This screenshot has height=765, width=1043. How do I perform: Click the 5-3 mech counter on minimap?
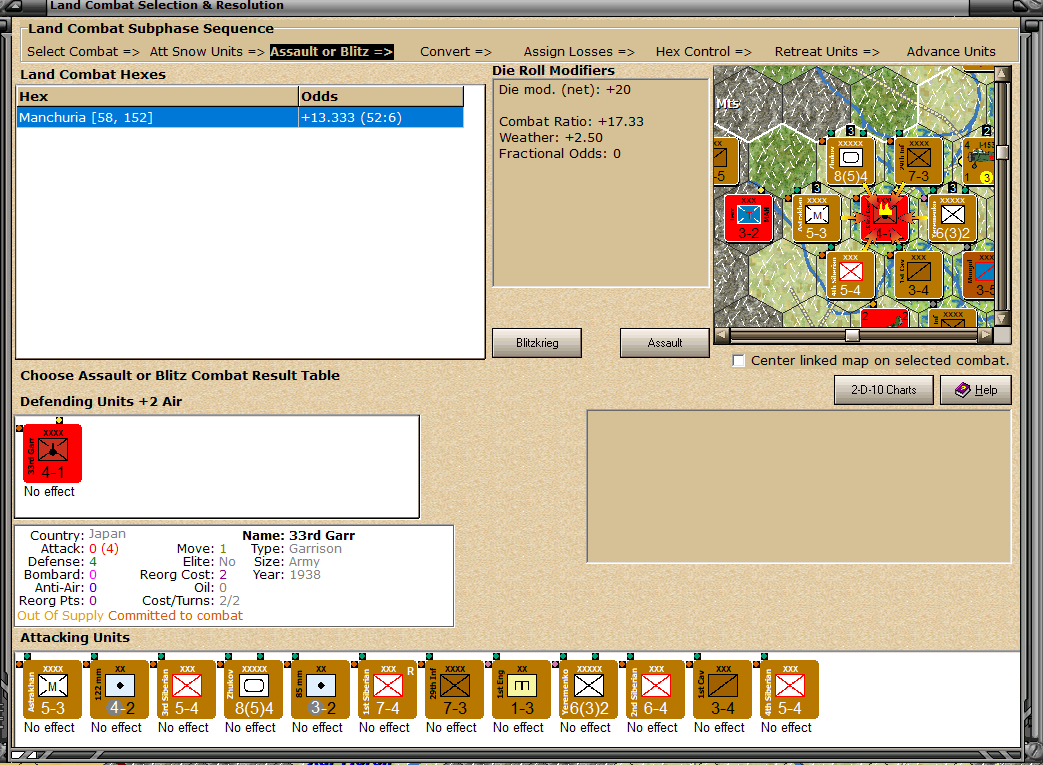click(816, 218)
